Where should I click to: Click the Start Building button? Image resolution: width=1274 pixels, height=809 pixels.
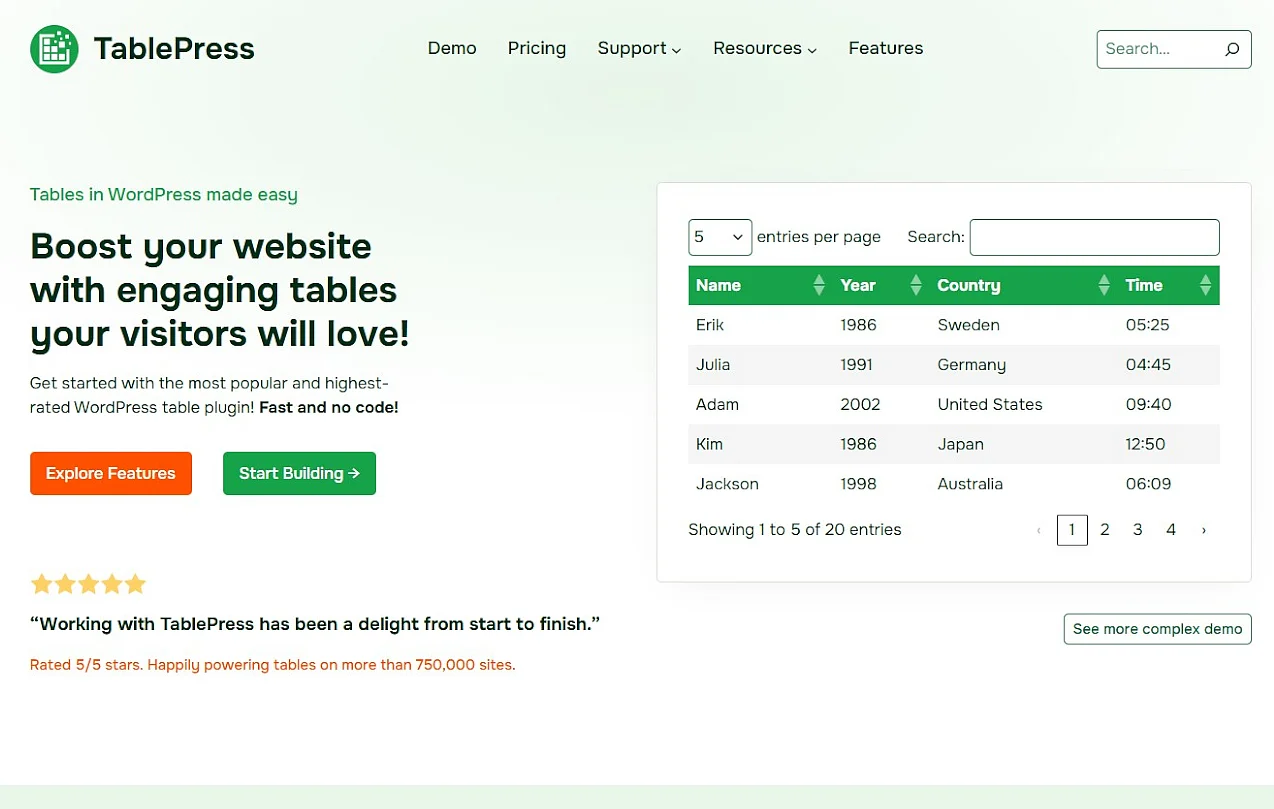coord(299,474)
